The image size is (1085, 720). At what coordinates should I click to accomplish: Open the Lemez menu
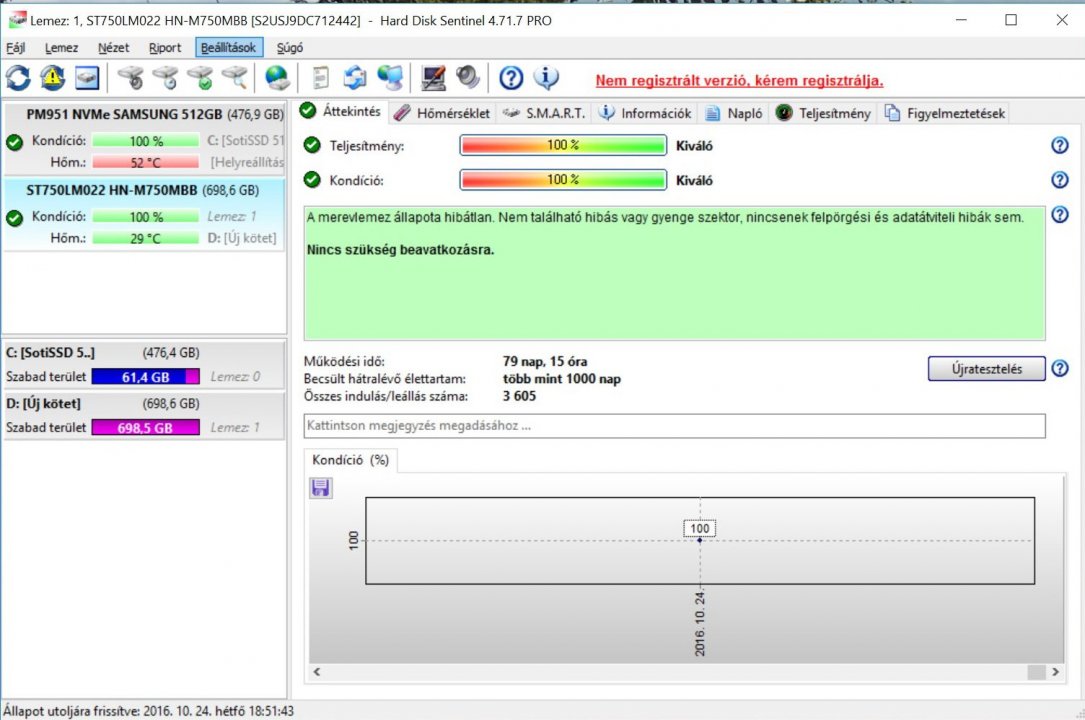62,48
